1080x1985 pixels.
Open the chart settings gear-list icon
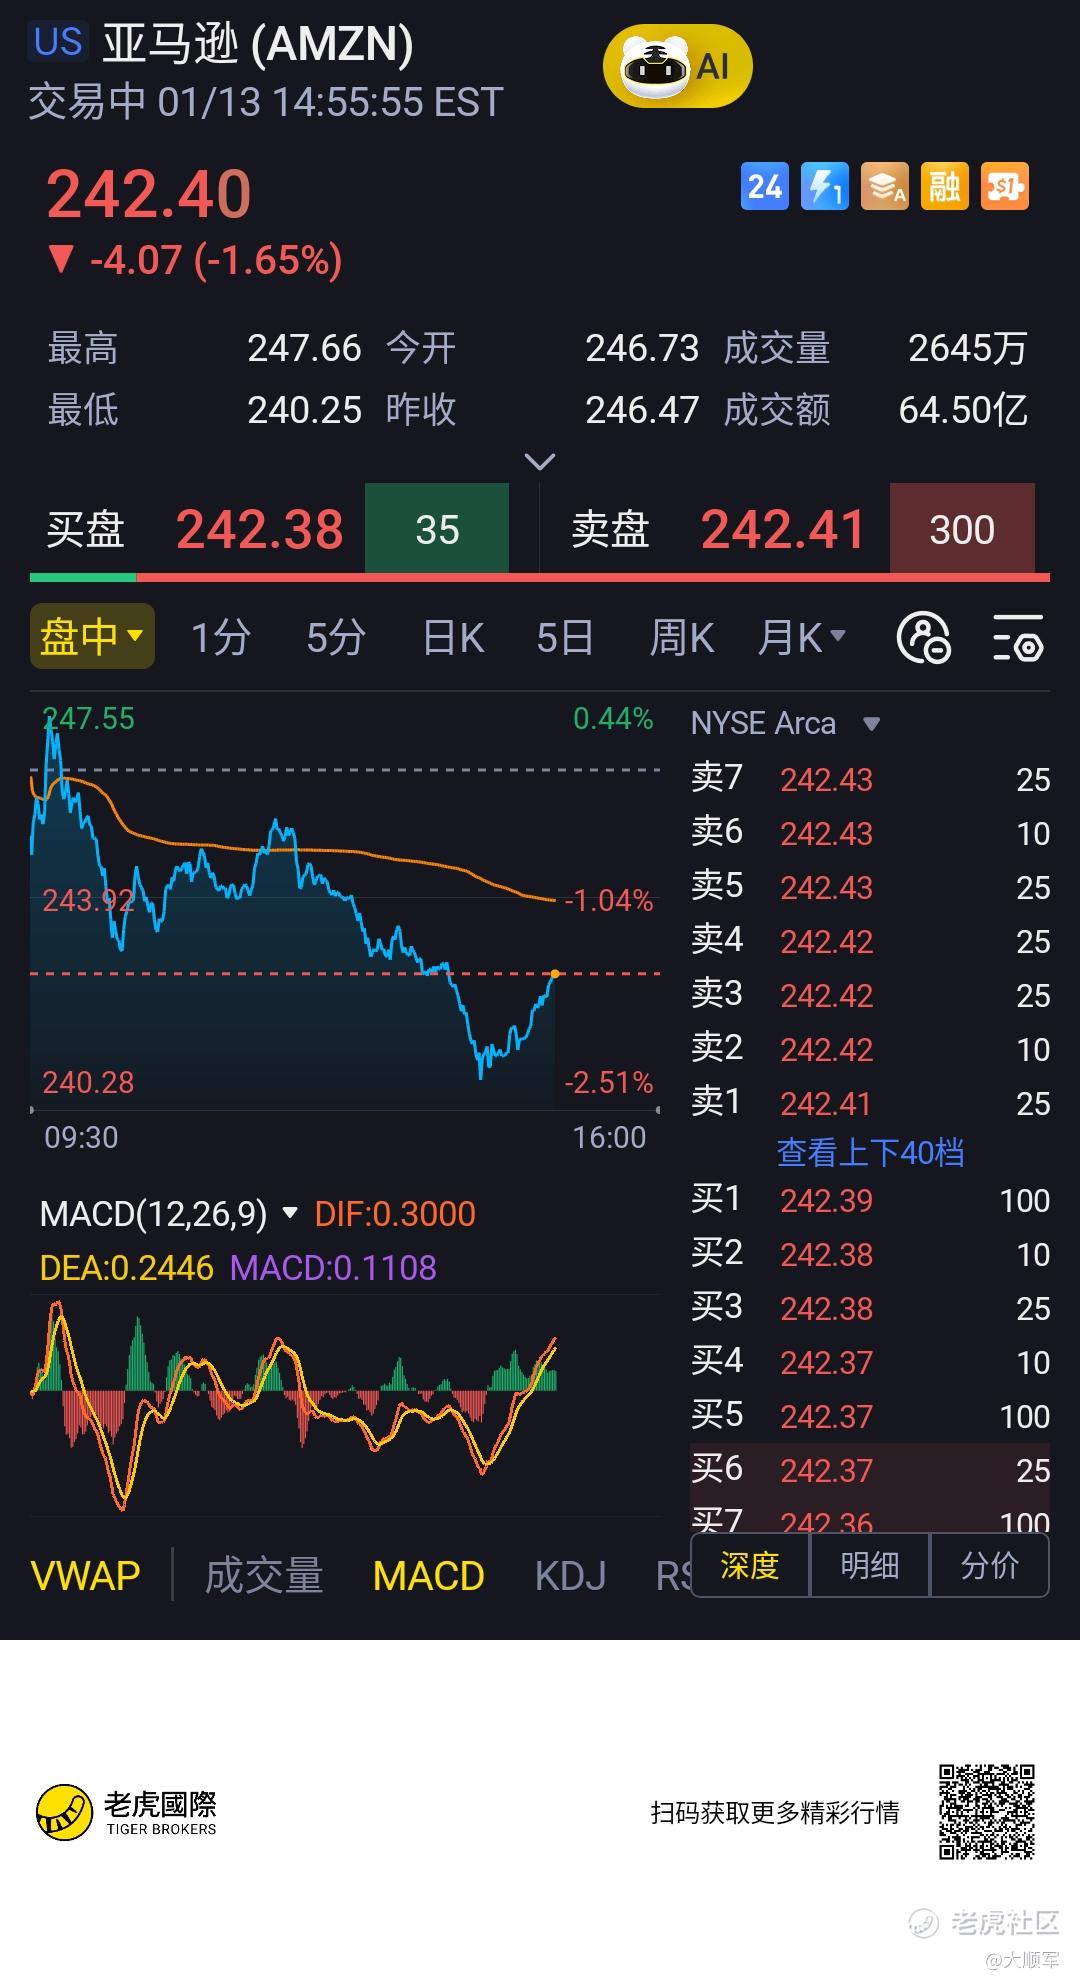coord(1018,638)
